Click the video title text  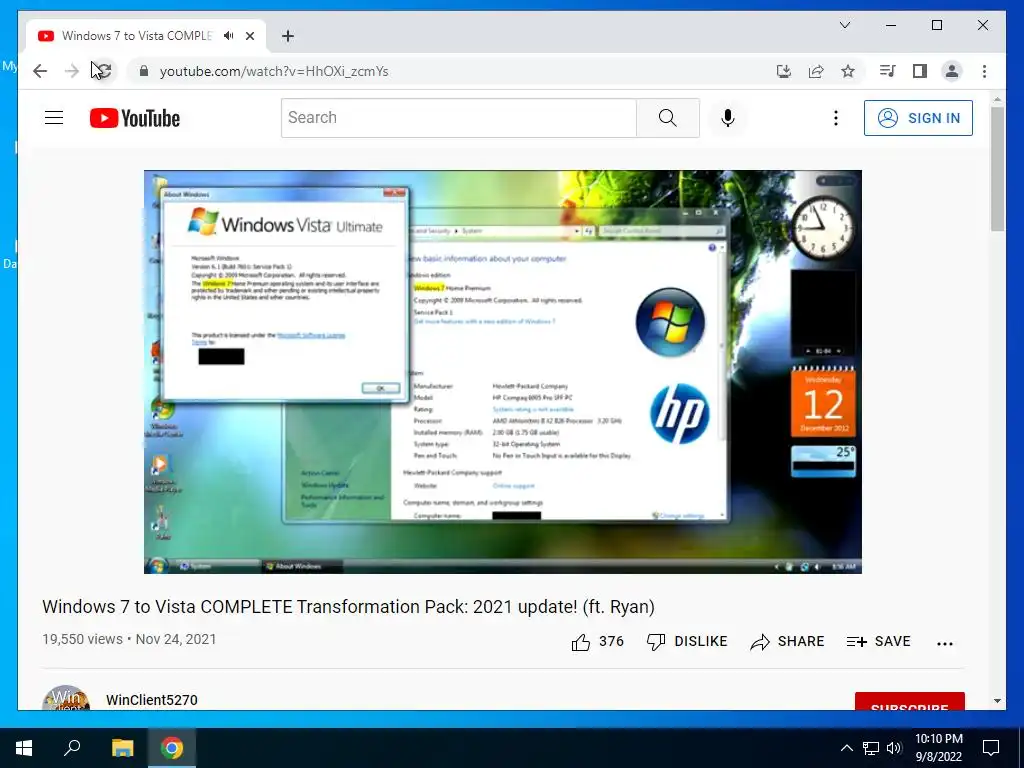tap(348, 607)
